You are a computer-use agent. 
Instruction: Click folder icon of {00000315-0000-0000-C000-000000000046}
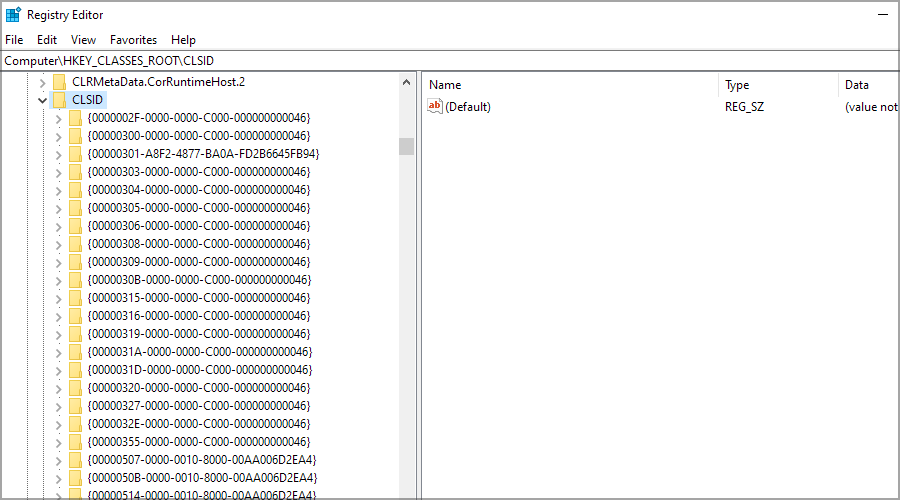(x=75, y=298)
